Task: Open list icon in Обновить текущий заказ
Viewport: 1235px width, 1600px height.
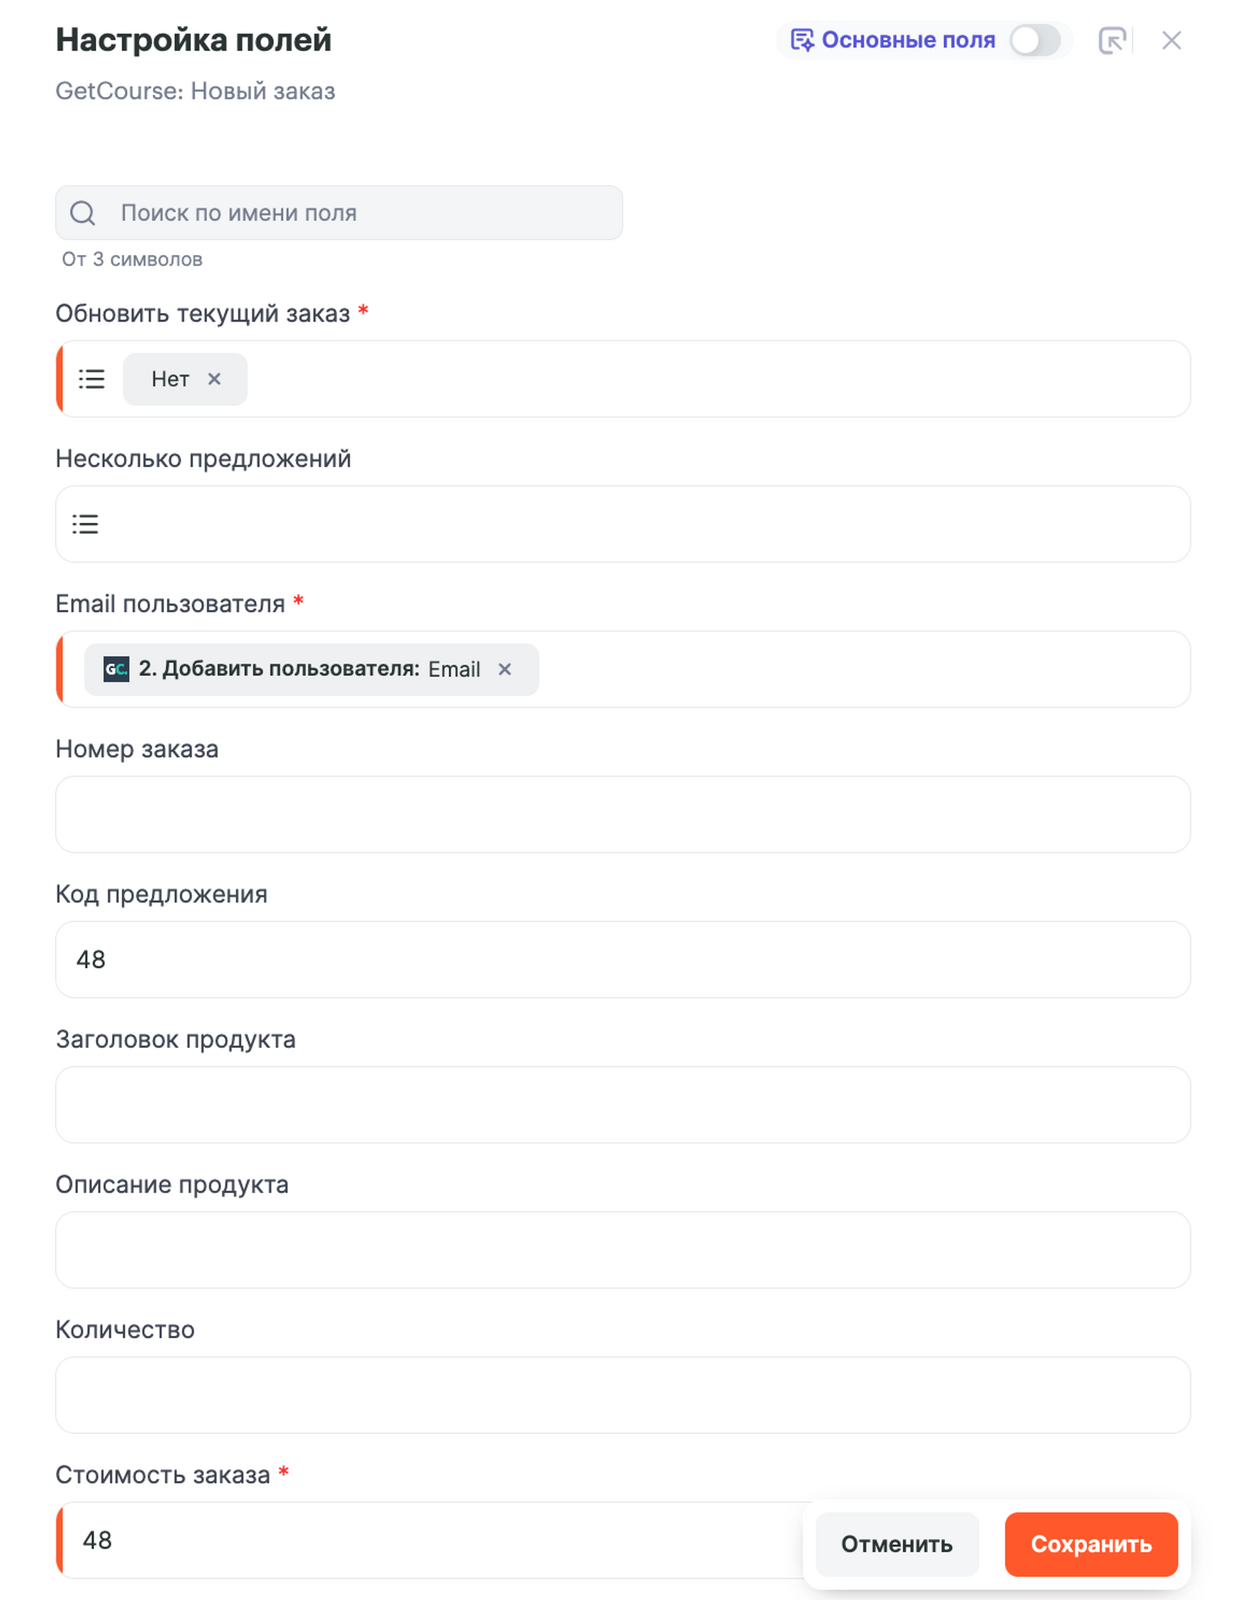Action: (92, 379)
